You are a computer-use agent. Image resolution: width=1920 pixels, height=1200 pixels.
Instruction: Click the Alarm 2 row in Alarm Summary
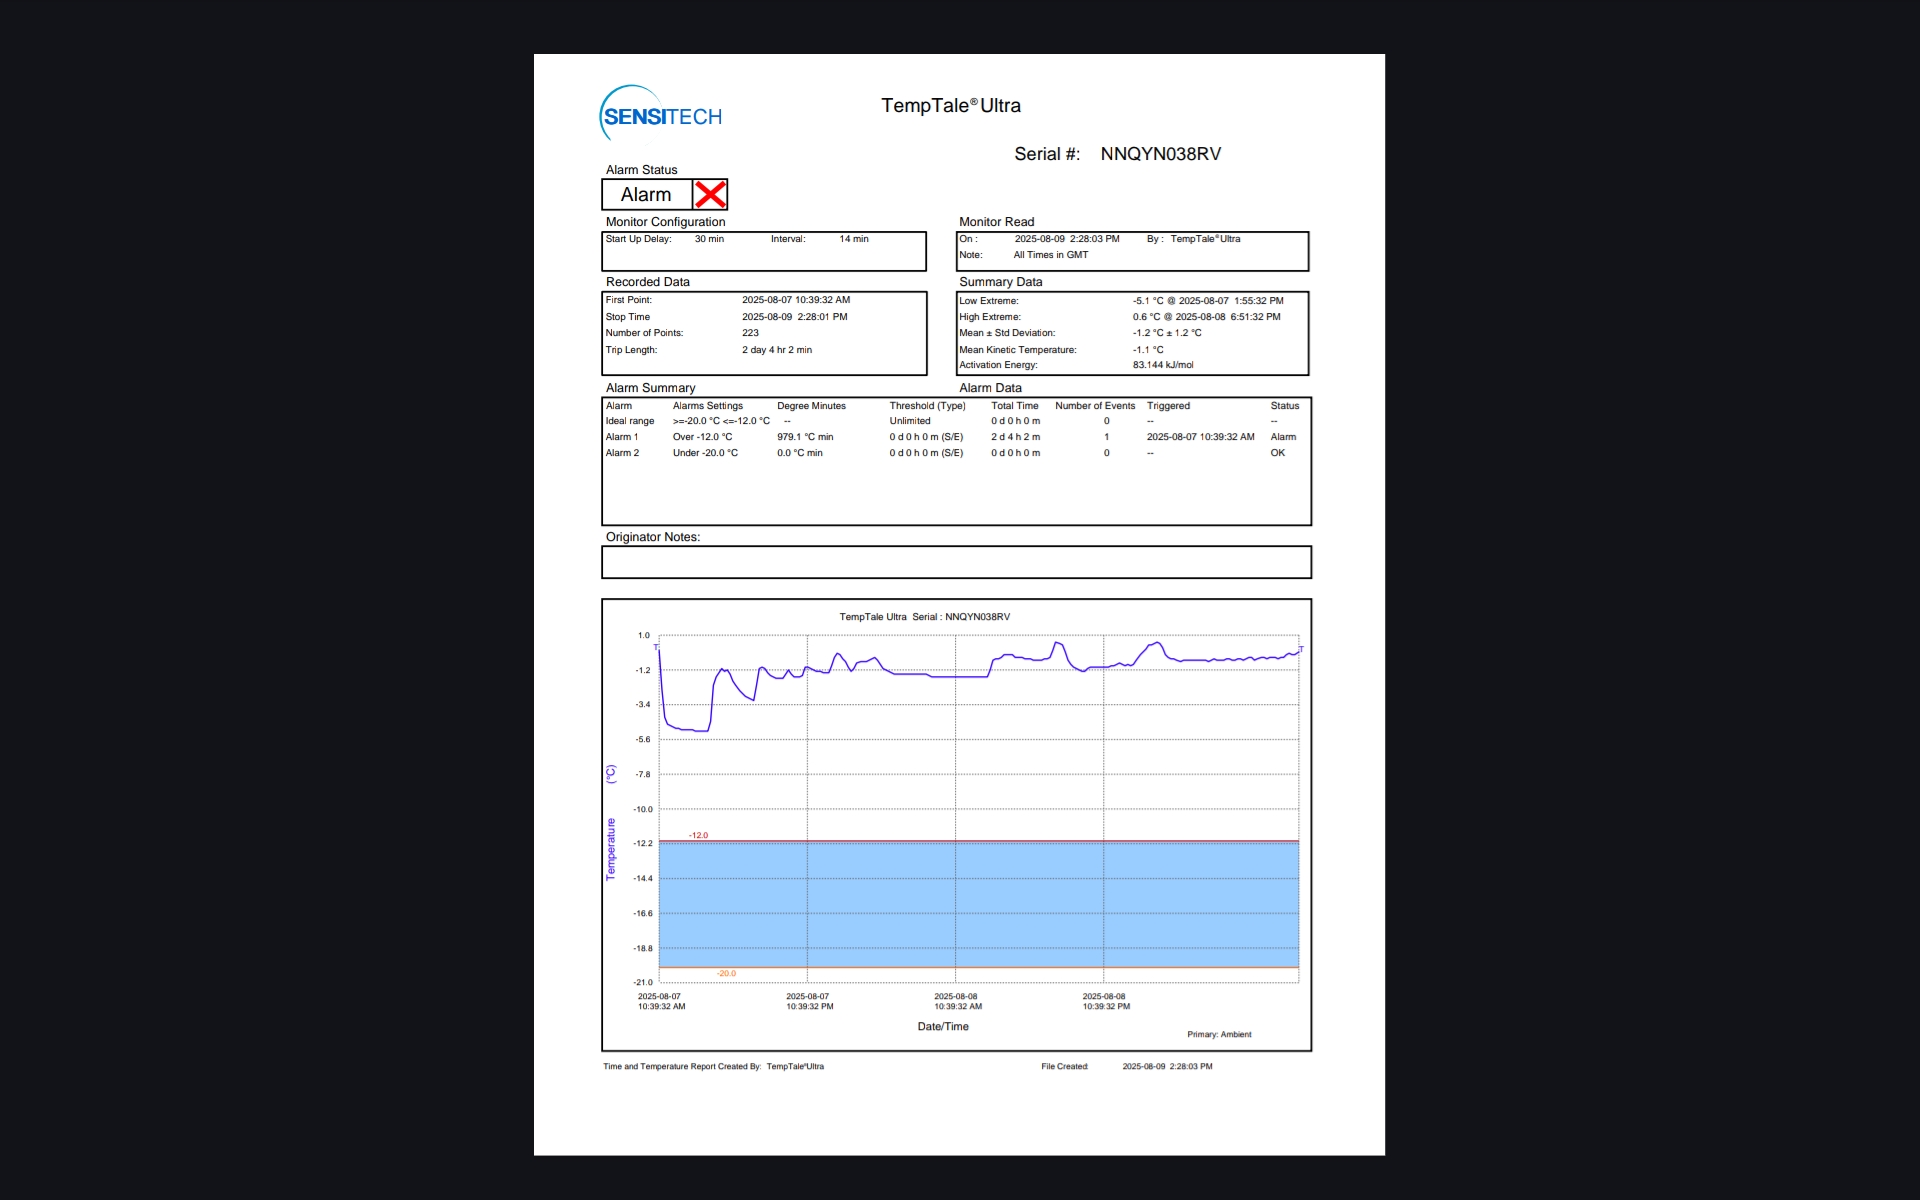[x=621, y=453]
